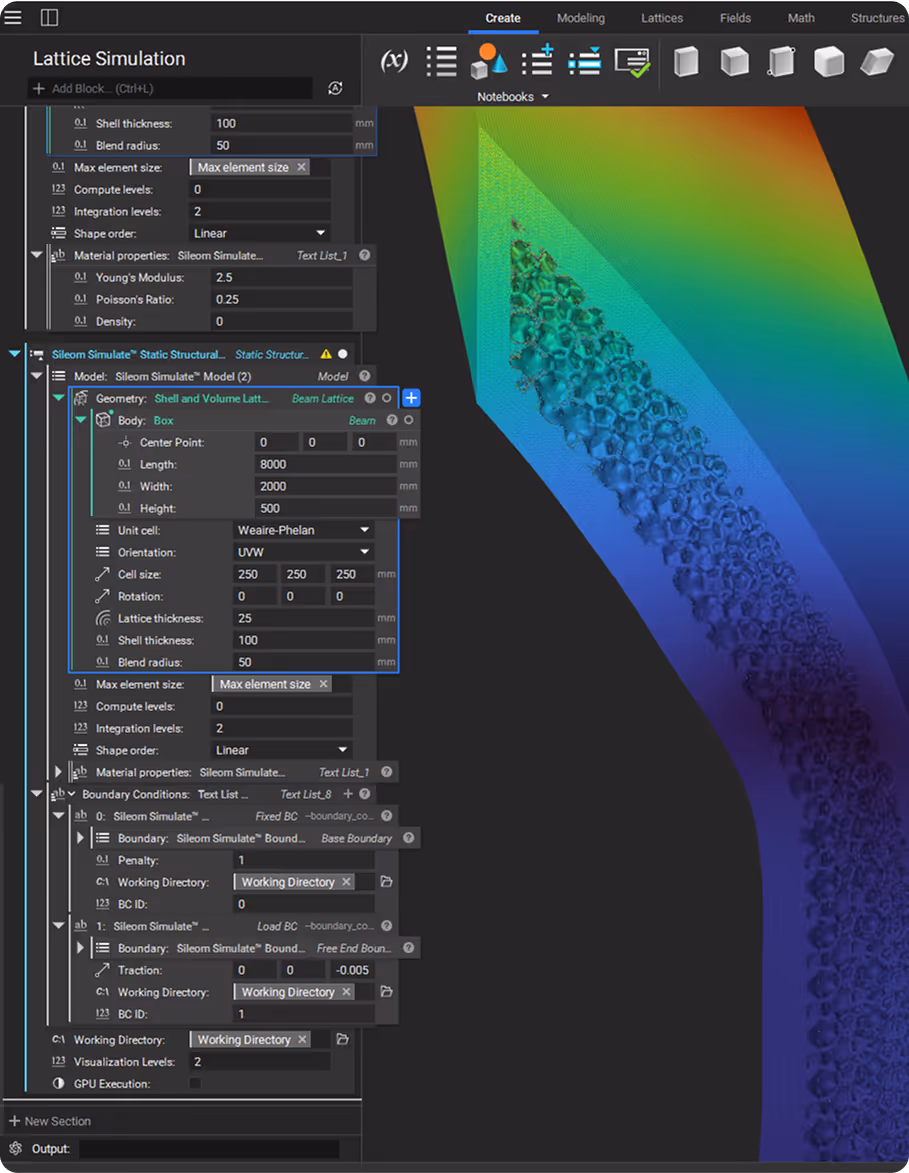Click the validate checkmark toolbar icon
Image resolution: width=909 pixels, height=1173 pixels.
[x=632, y=62]
